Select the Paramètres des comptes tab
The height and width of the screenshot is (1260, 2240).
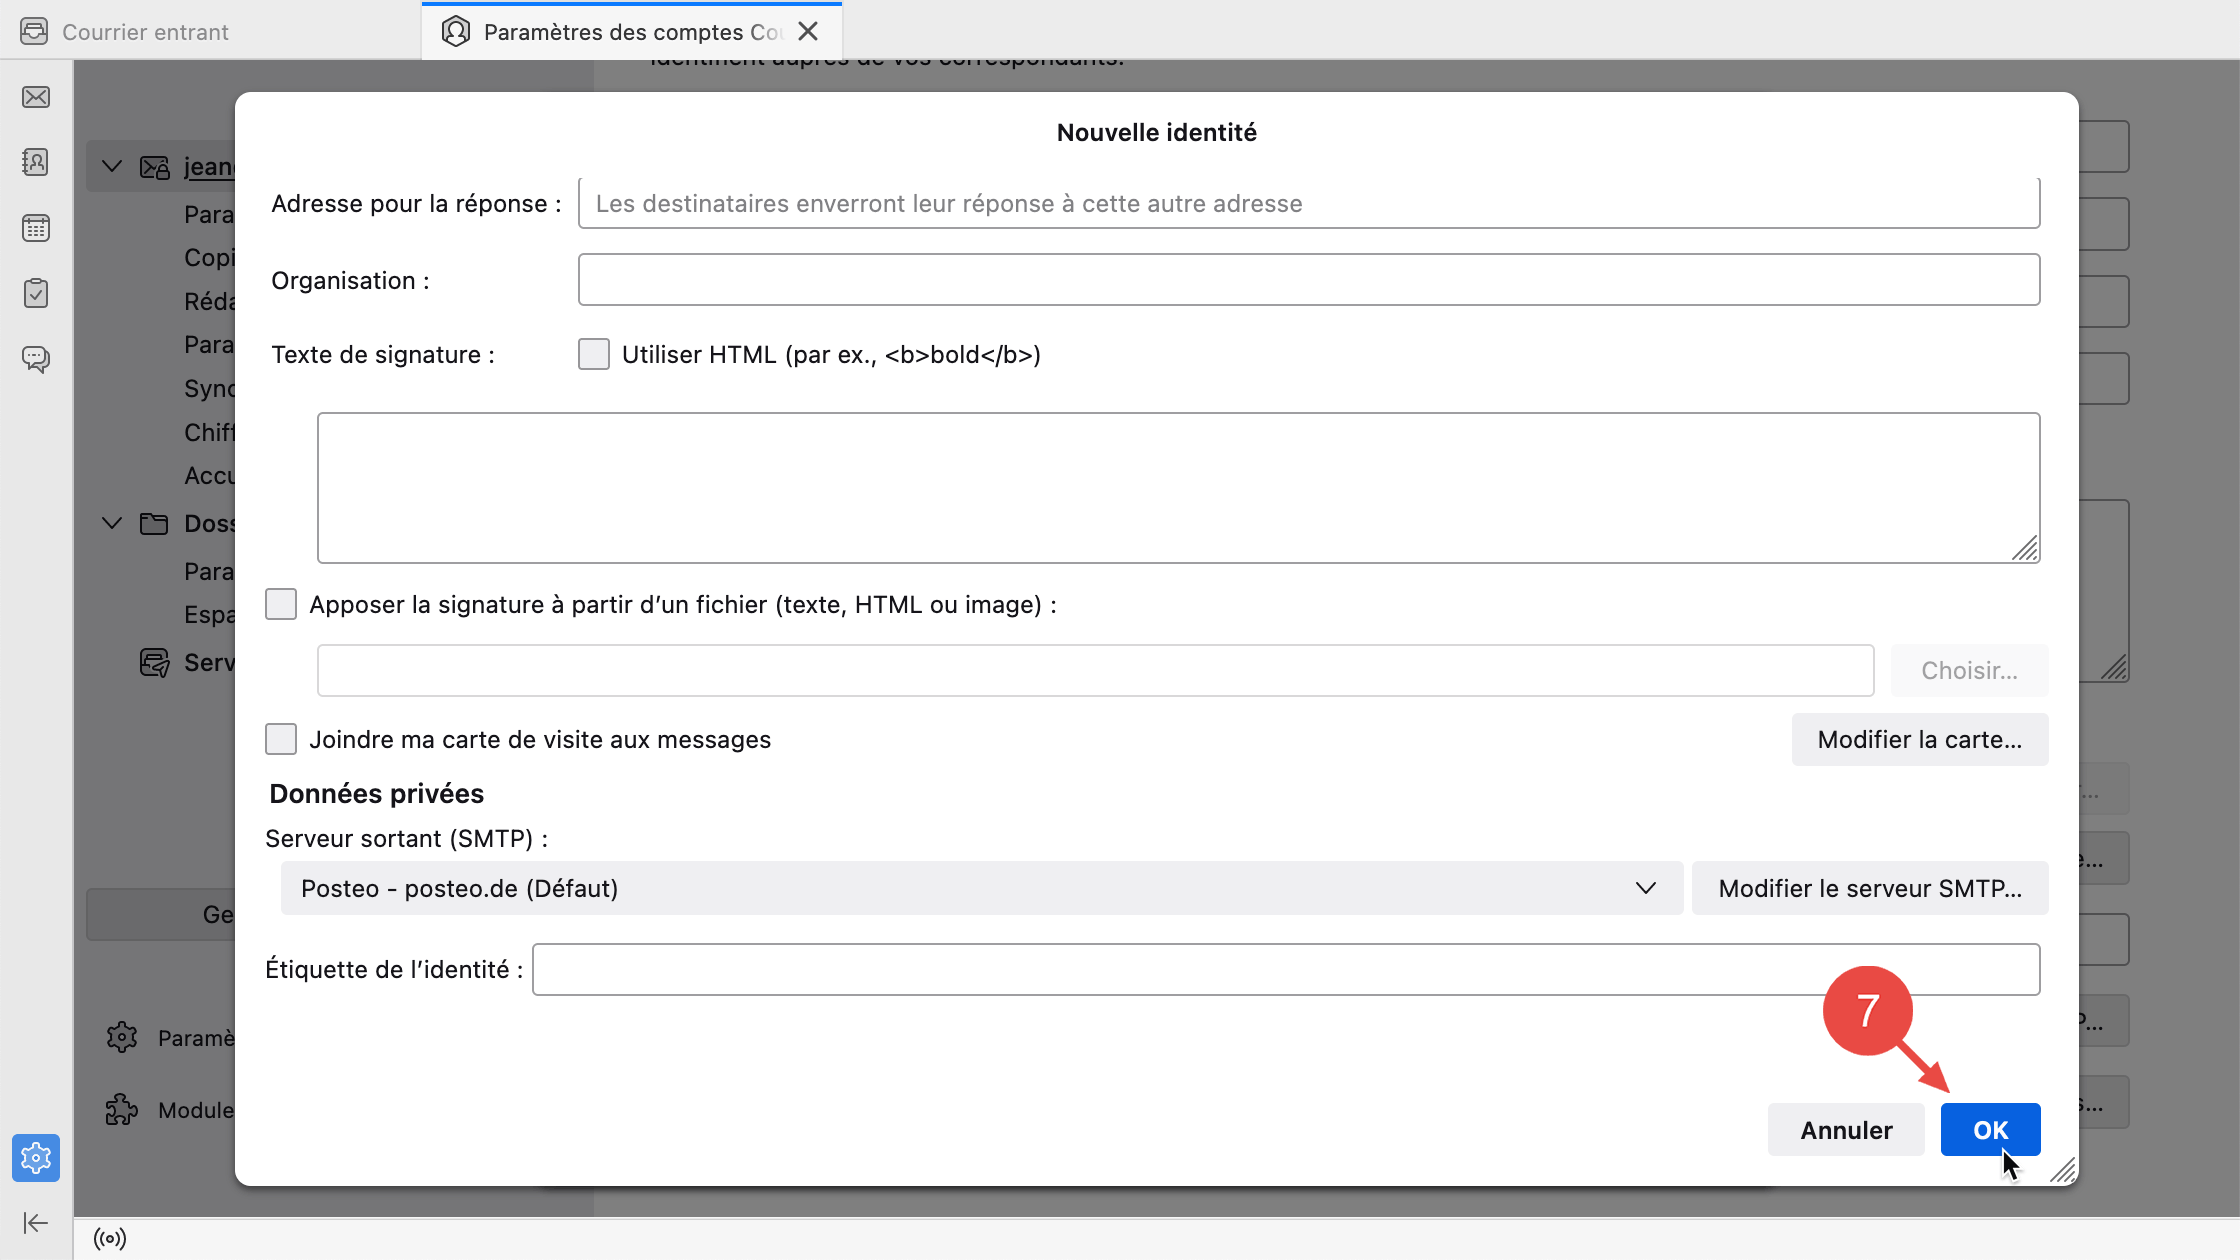tap(620, 32)
